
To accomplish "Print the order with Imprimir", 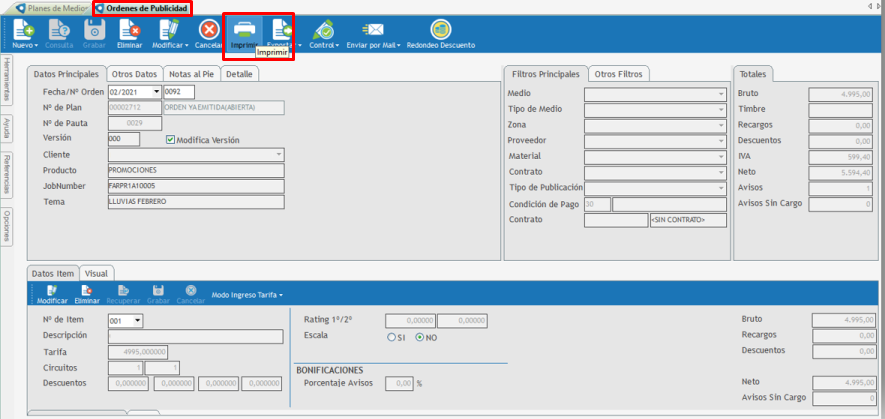I will pyautogui.click(x=243, y=31).
